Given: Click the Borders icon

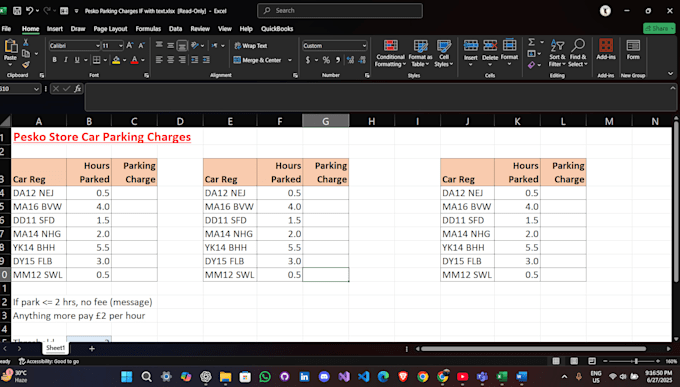Looking at the screenshot, I should (x=96, y=60).
